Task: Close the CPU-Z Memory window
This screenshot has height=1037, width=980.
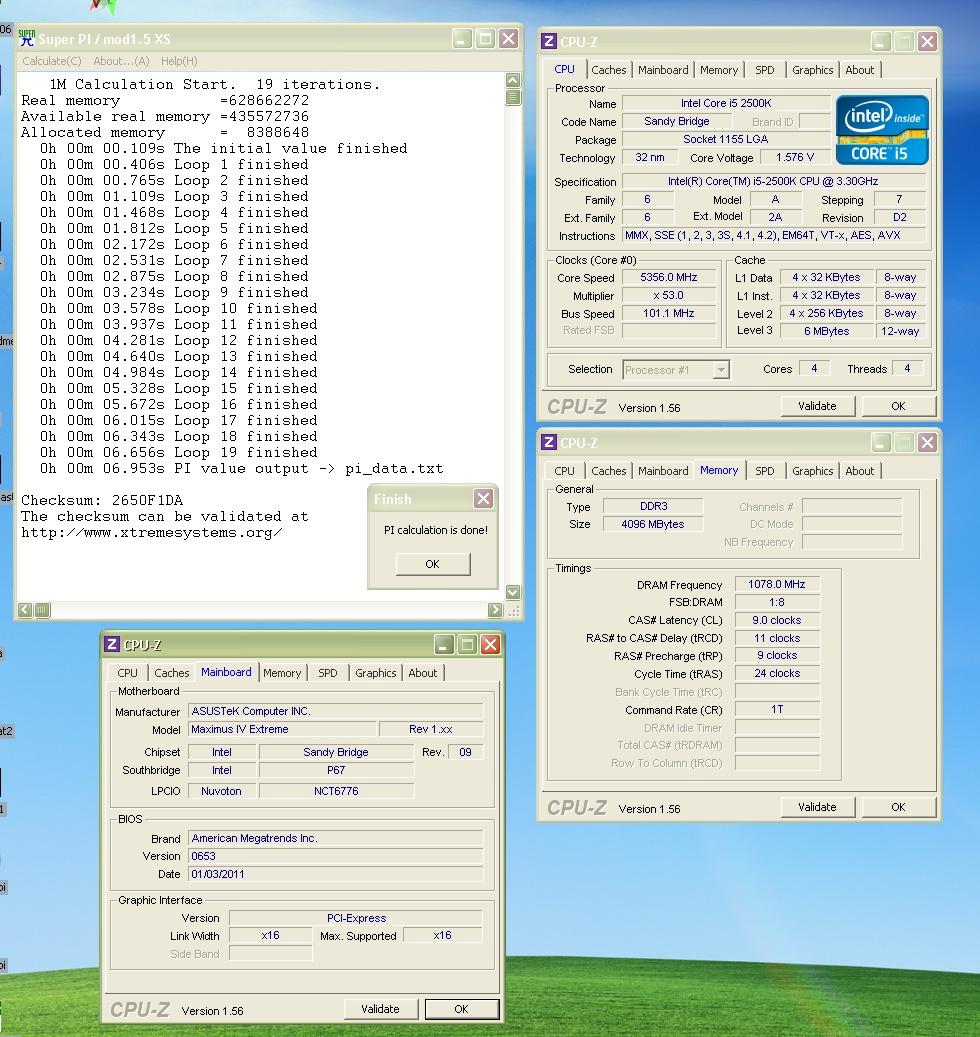Action: (927, 442)
